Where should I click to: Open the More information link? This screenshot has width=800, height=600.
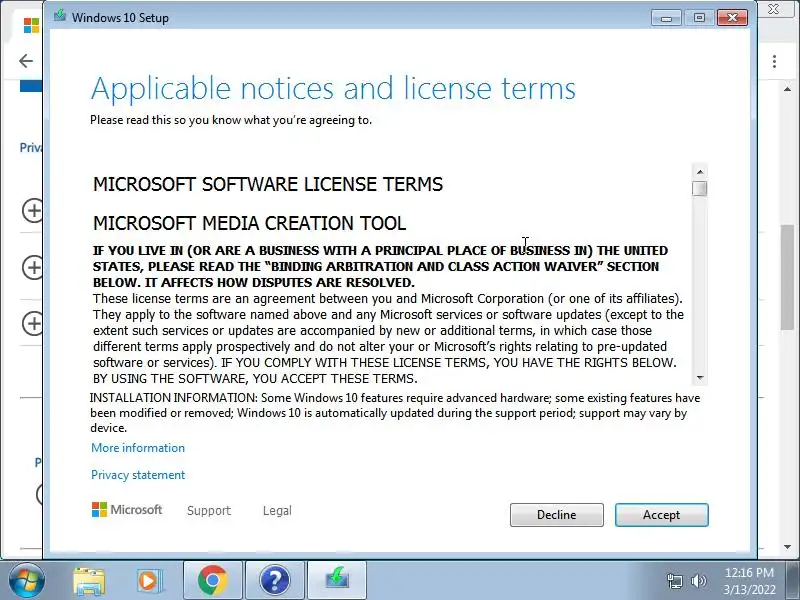point(138,448)
